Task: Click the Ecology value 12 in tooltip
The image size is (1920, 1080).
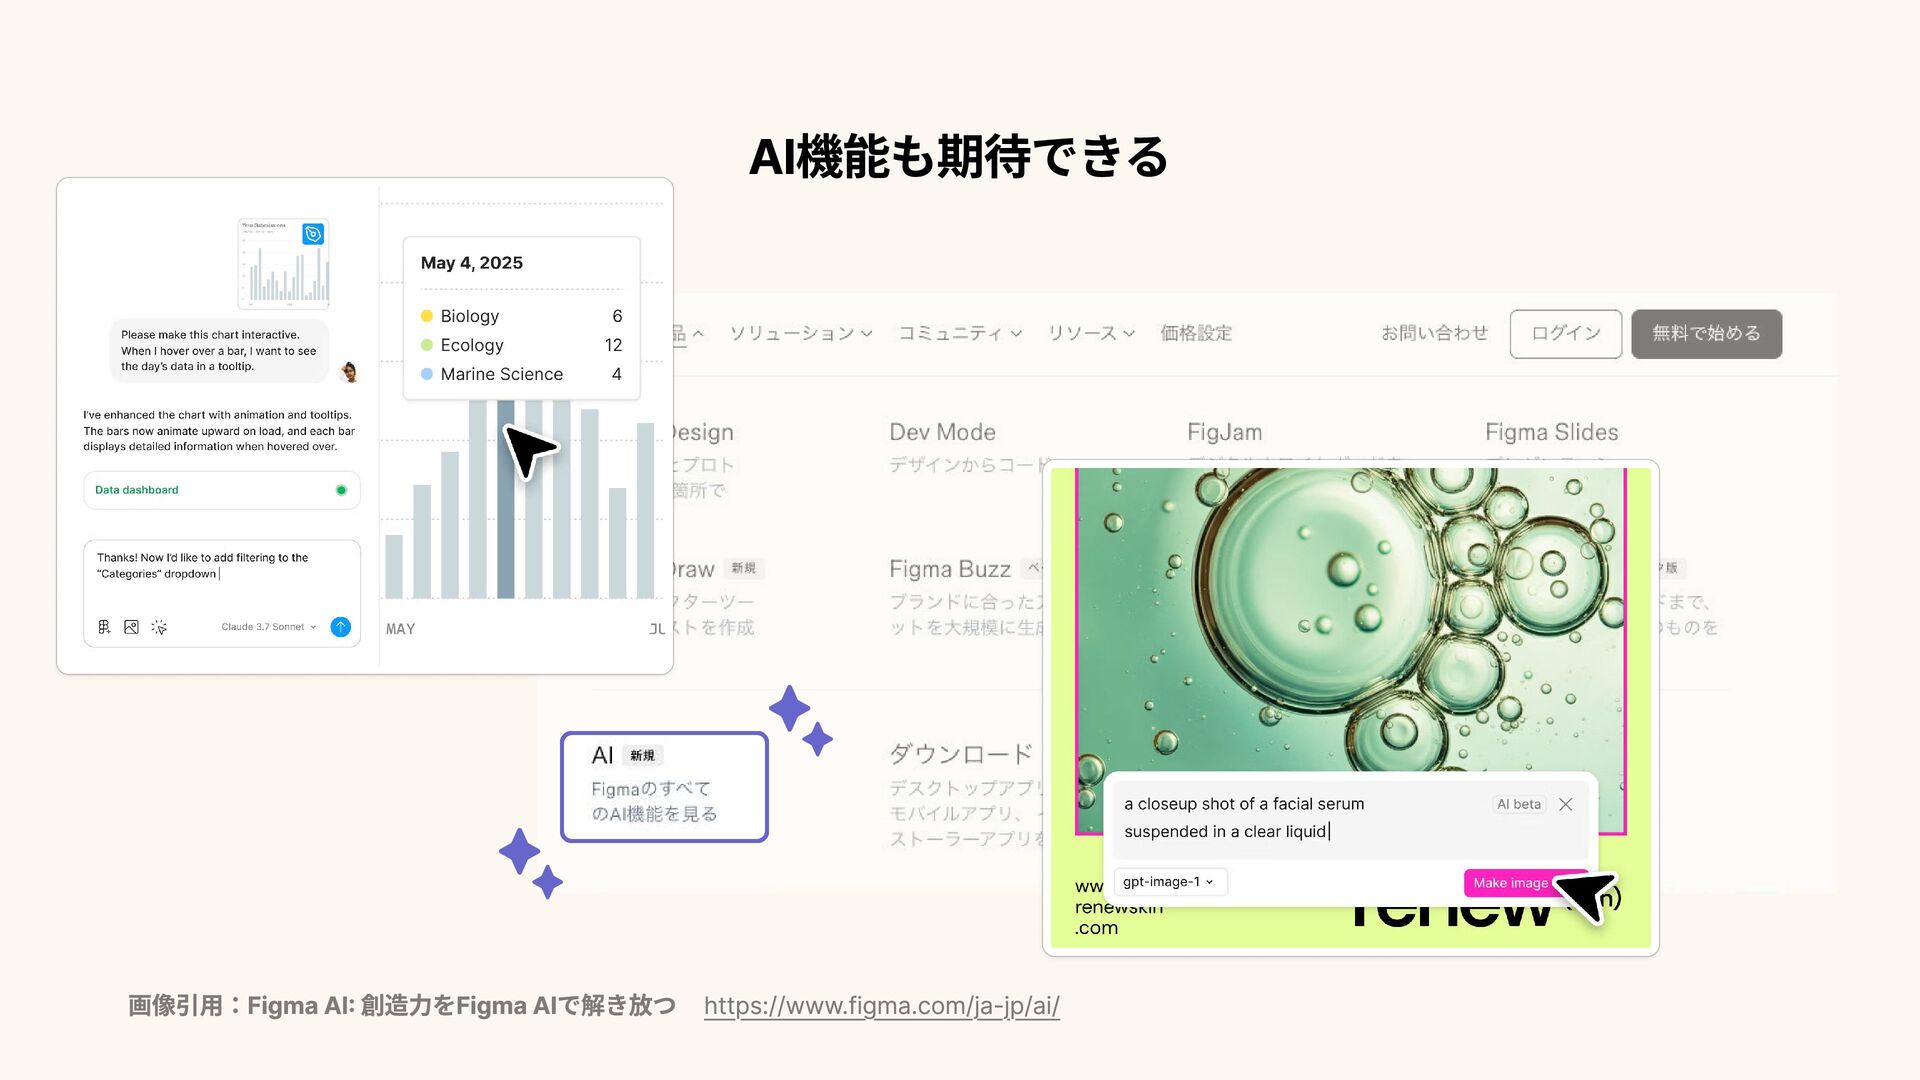Action: pyautogui.click(x=613, y=345)
